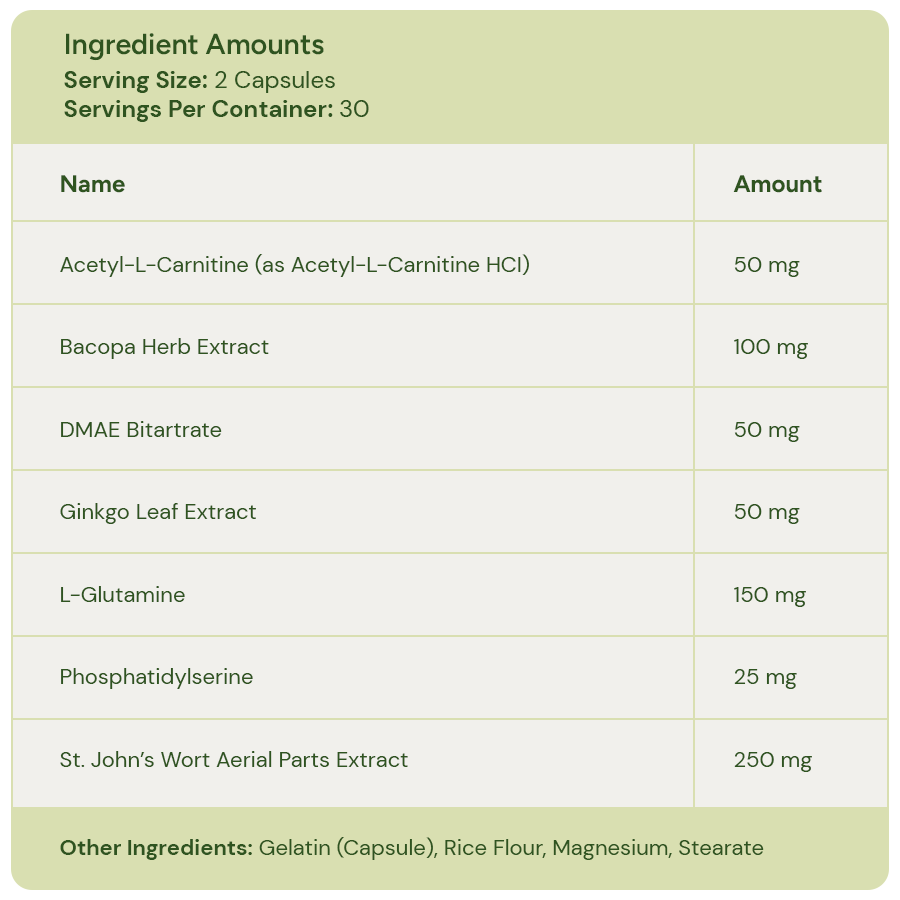The image size is (900, 900).
Task: Click the Other Ingredients footer text
Action: click(411, 848)
